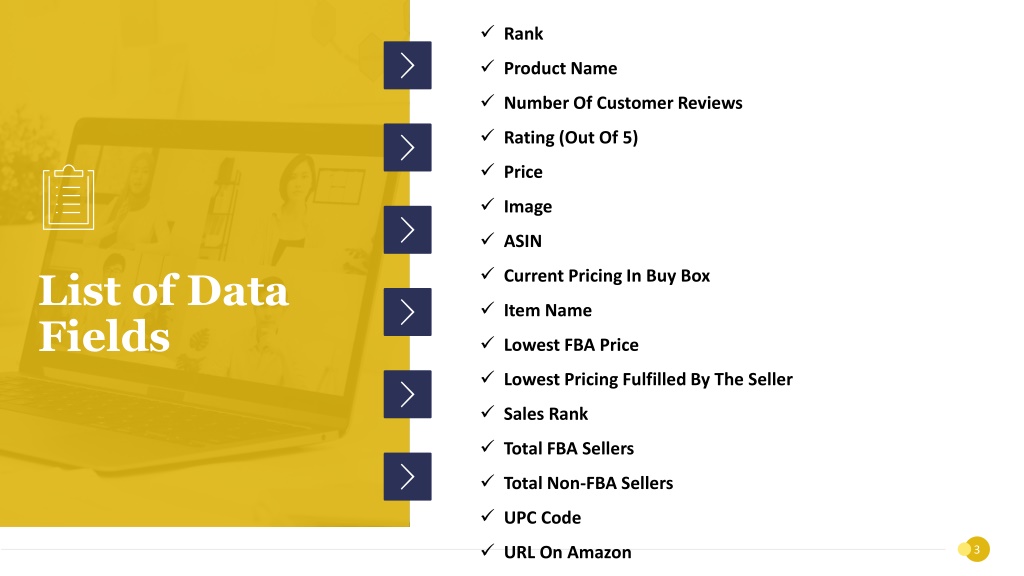Viewport: 1024px width, 576px height.
Task: Click the yellow page number 3 circle
Action: pyautogui.click(x=977, y=549)
